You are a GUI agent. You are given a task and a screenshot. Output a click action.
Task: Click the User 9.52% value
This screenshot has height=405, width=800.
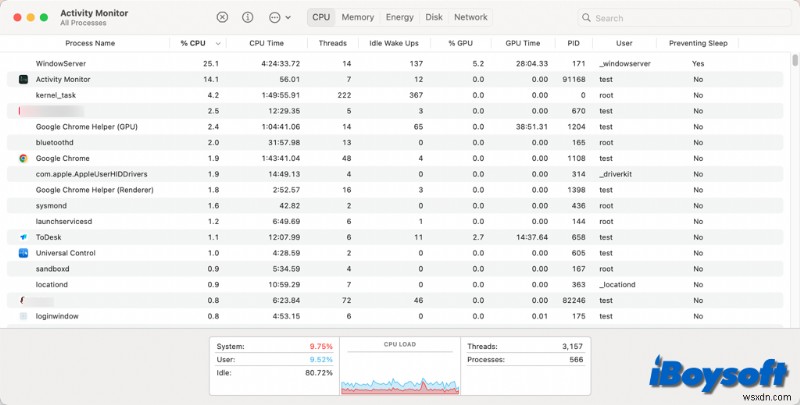tap(321, 360)
